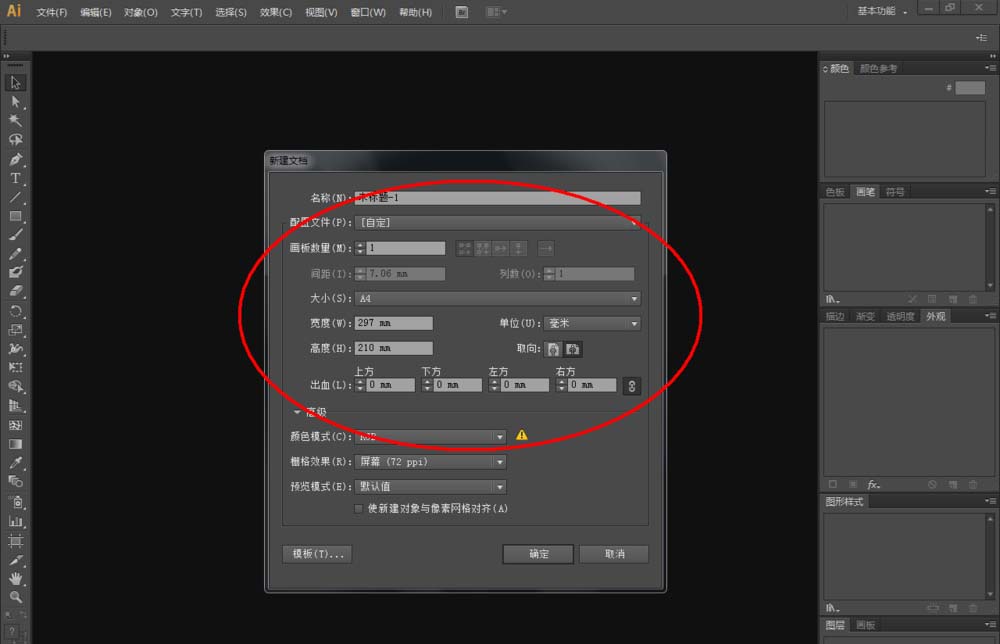1000x644 pixels.
Task: Switch to the 色板 swatches tab
Action: point(835,192)
